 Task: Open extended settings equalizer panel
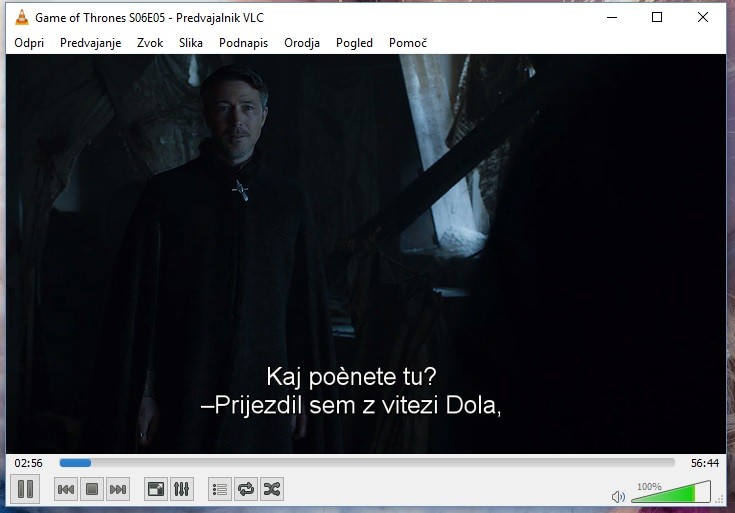(181, 489)
